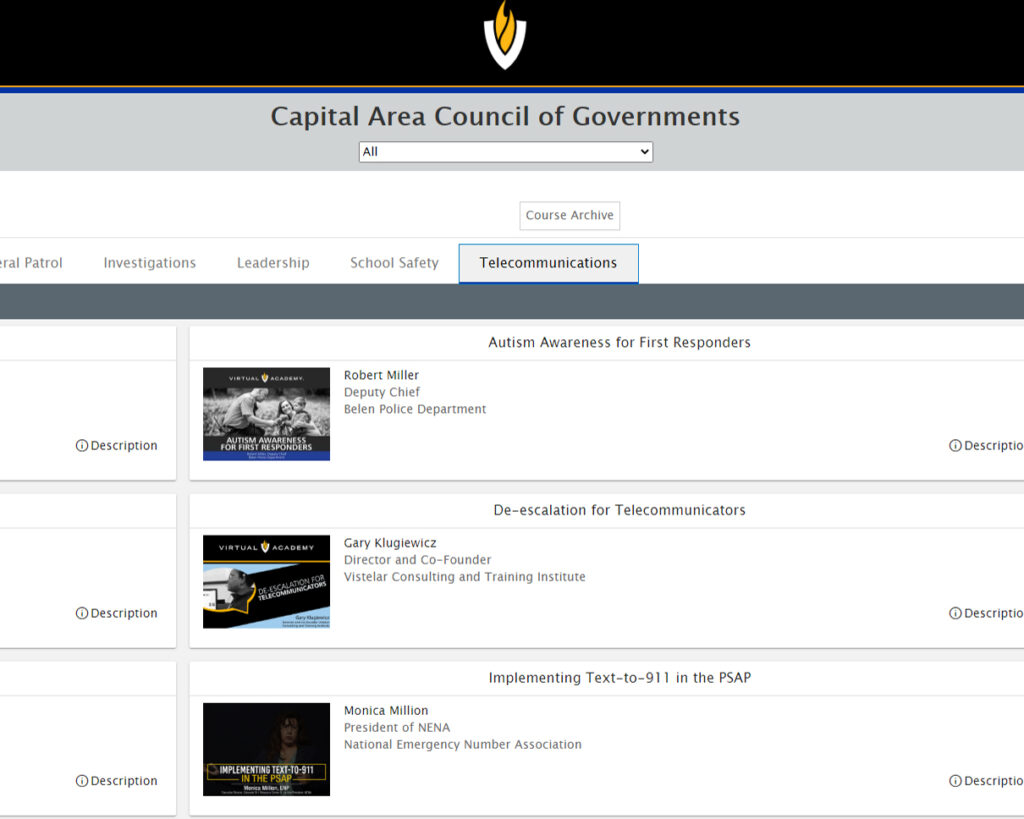Select the Telecommunications tab
This screenshot has height=819, width=1024.
[x=549, y=263]
